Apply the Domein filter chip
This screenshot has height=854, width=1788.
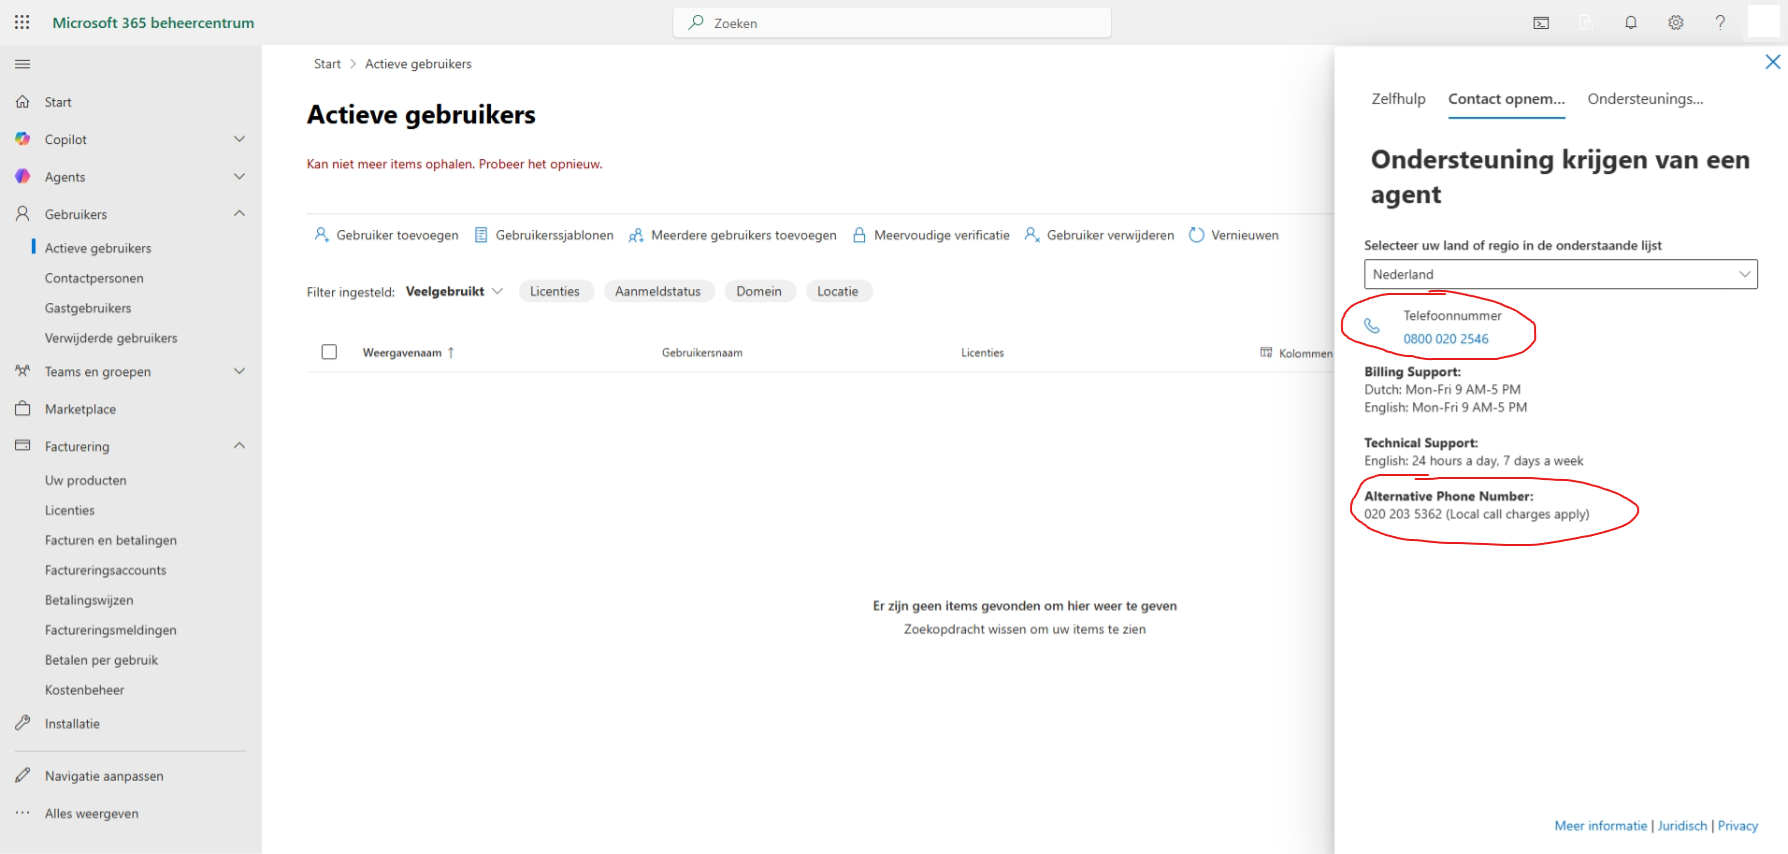pyautogui.click(x=759, y=291)
